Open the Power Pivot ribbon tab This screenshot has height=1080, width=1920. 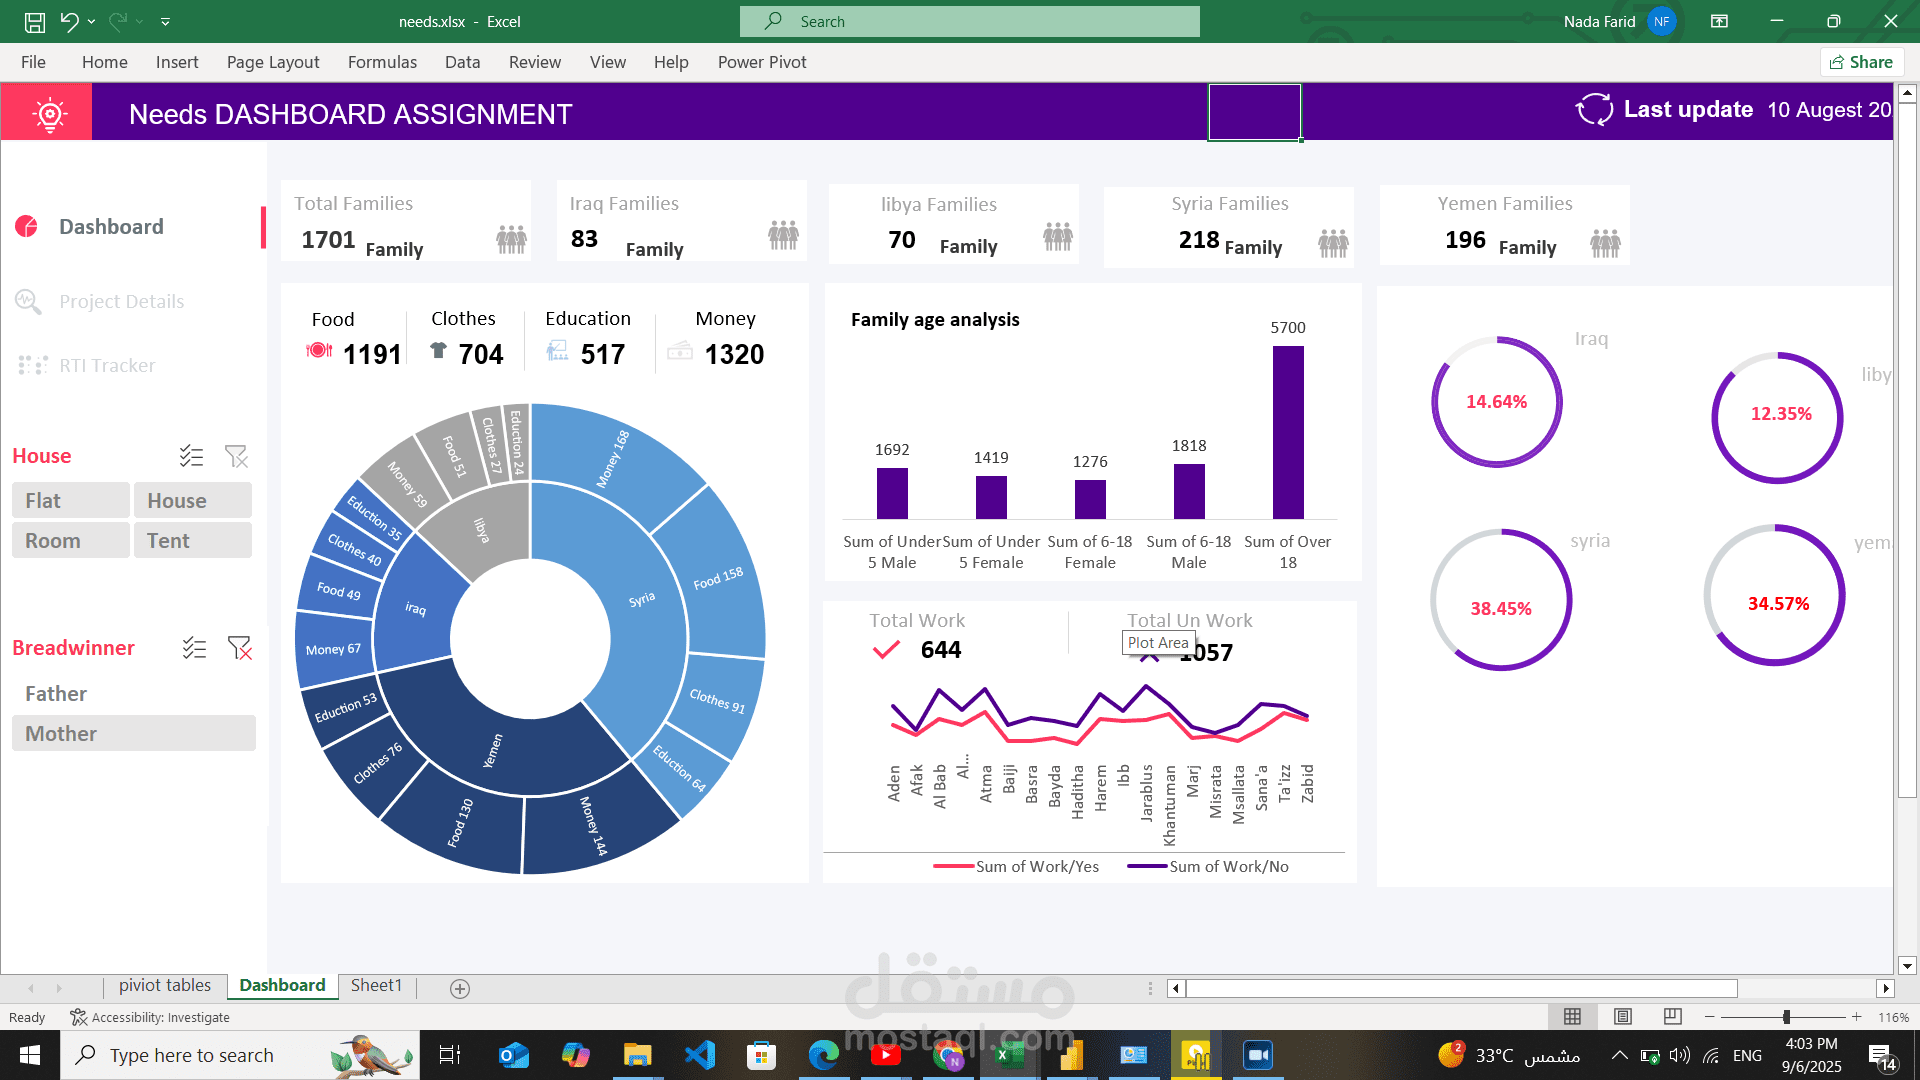(761, 62)
